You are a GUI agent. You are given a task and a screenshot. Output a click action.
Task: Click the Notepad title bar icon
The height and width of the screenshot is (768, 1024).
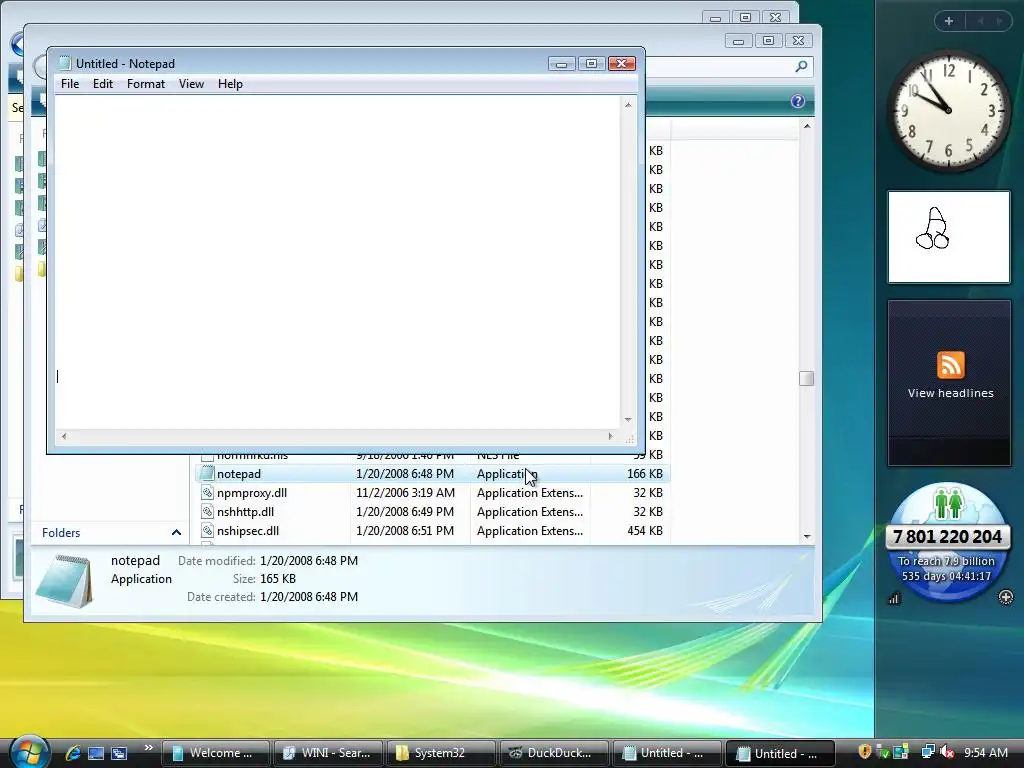point(64,63)
